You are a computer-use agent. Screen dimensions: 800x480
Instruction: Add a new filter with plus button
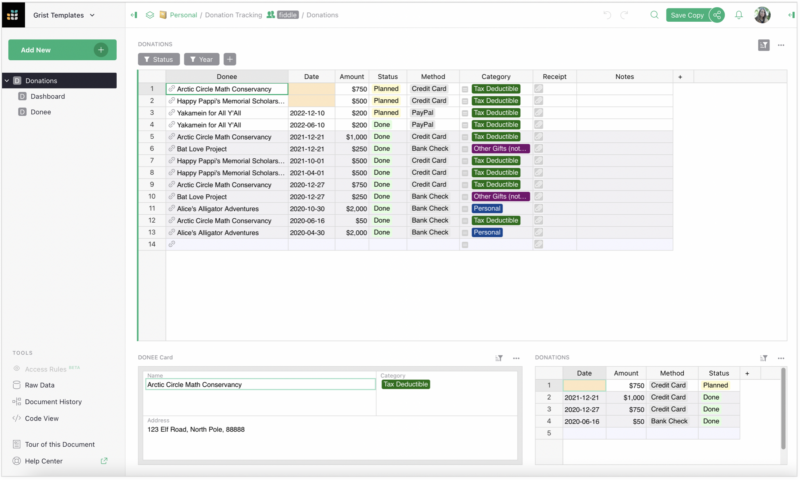click(x=230, y=60)
